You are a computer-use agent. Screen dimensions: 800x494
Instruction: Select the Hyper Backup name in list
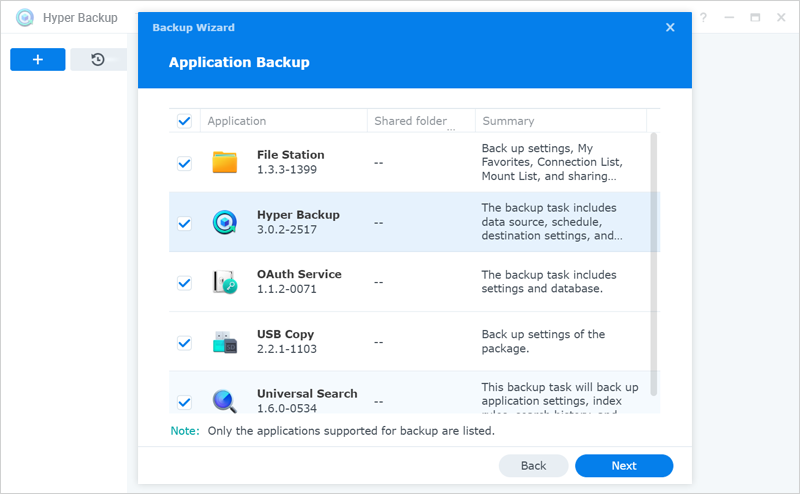(x=298, y=215)
